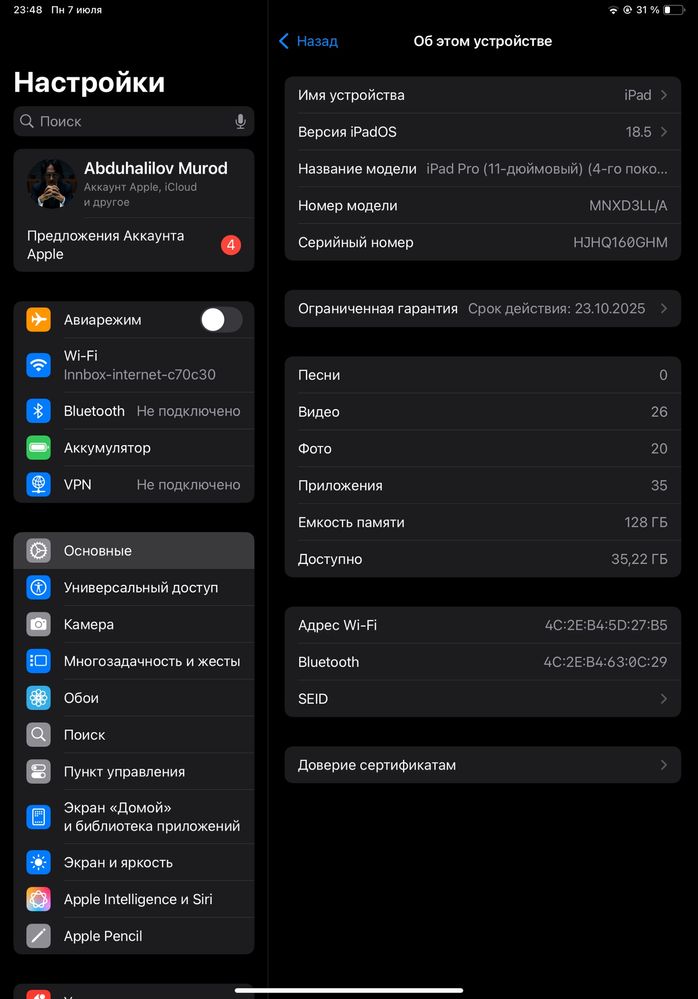
Task: Tap Емкость памяти 128 ГБ value
Action: coord(646,522)
